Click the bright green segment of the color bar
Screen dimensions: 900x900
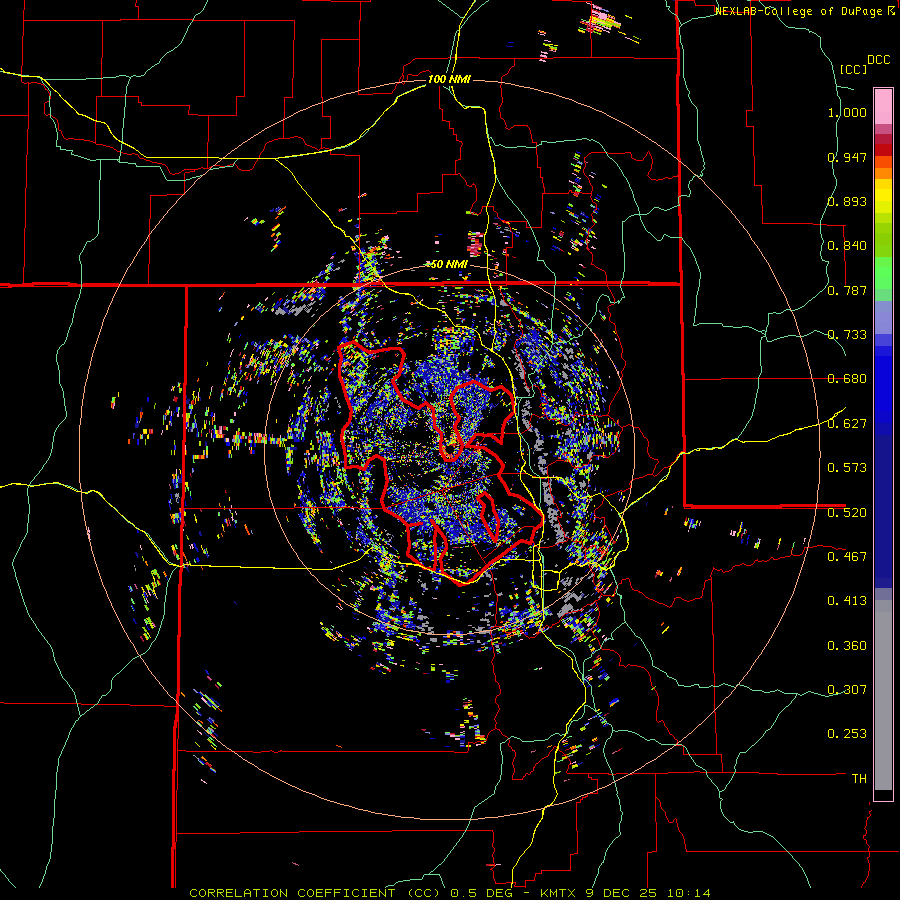(x=883, y=273)
